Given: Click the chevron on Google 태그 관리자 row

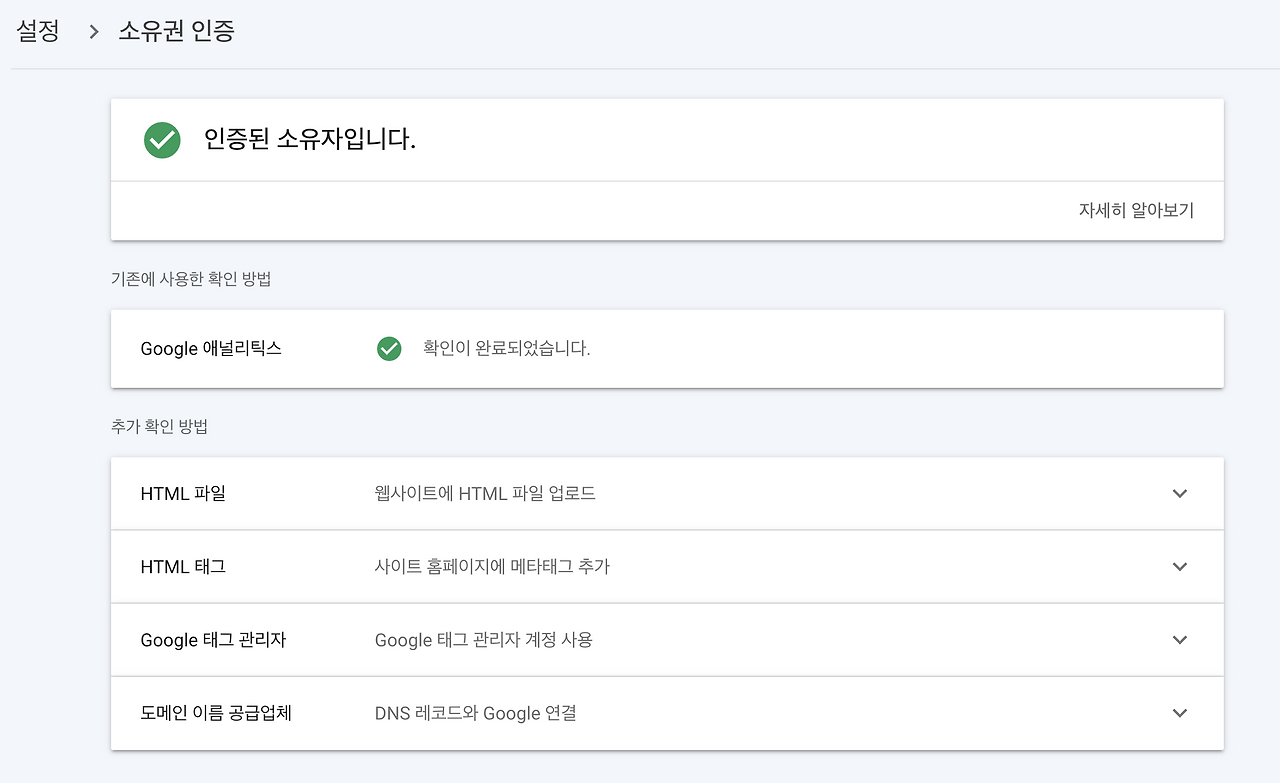Looking at the screenshot, I should (1180, 639).
